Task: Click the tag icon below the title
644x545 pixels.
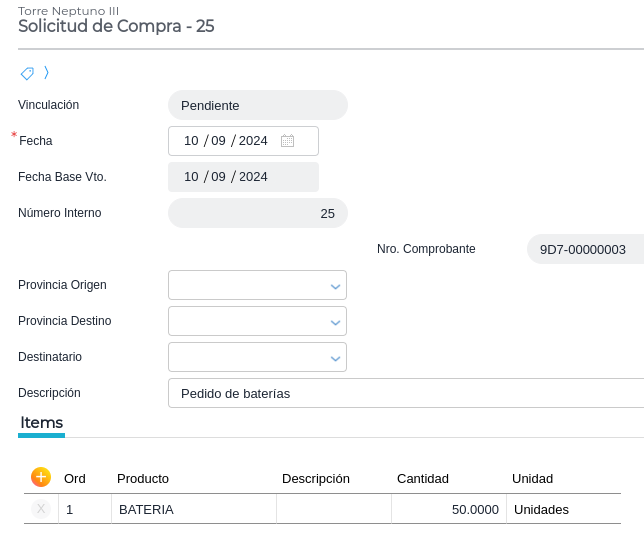Action: pyautogui.click(x=27, y=73)
